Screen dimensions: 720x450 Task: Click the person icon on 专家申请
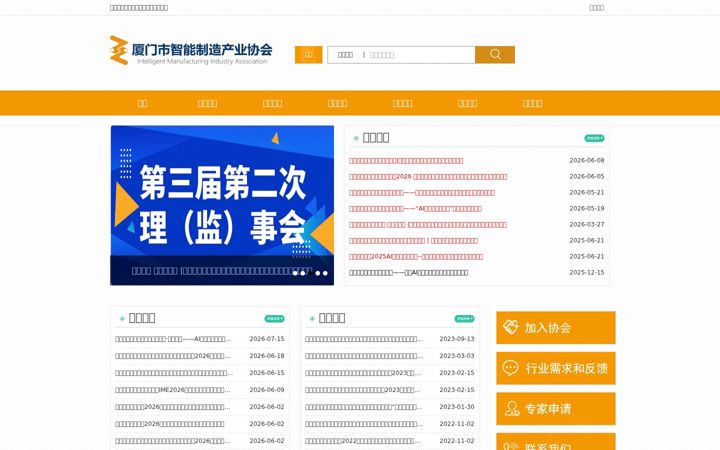512,408
